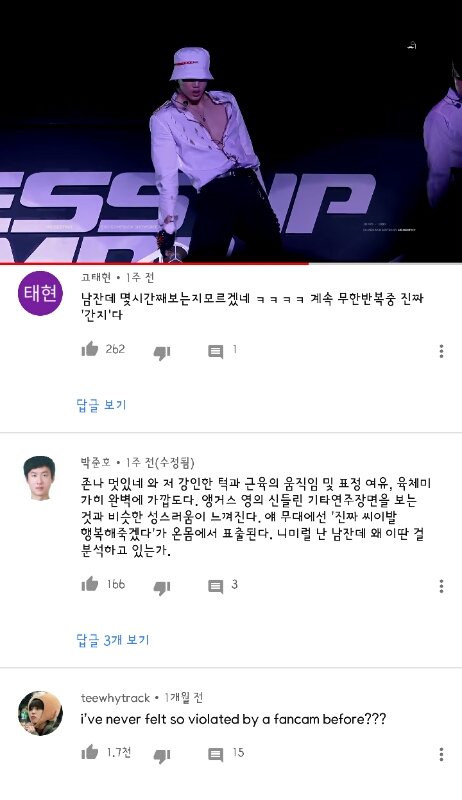This screenshot has height=800, width=462.
Task: Open more options for 고태현's comment
Action: click(441, 351)
